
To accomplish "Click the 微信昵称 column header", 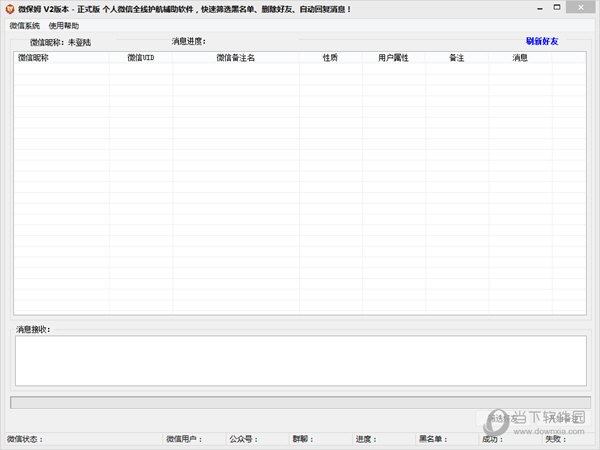I will tap(62, 58).
